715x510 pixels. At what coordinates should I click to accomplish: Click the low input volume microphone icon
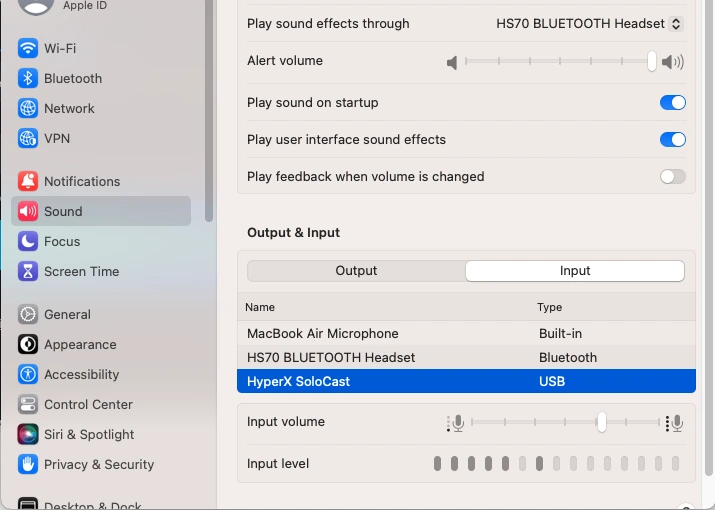[x=455, y=423]
